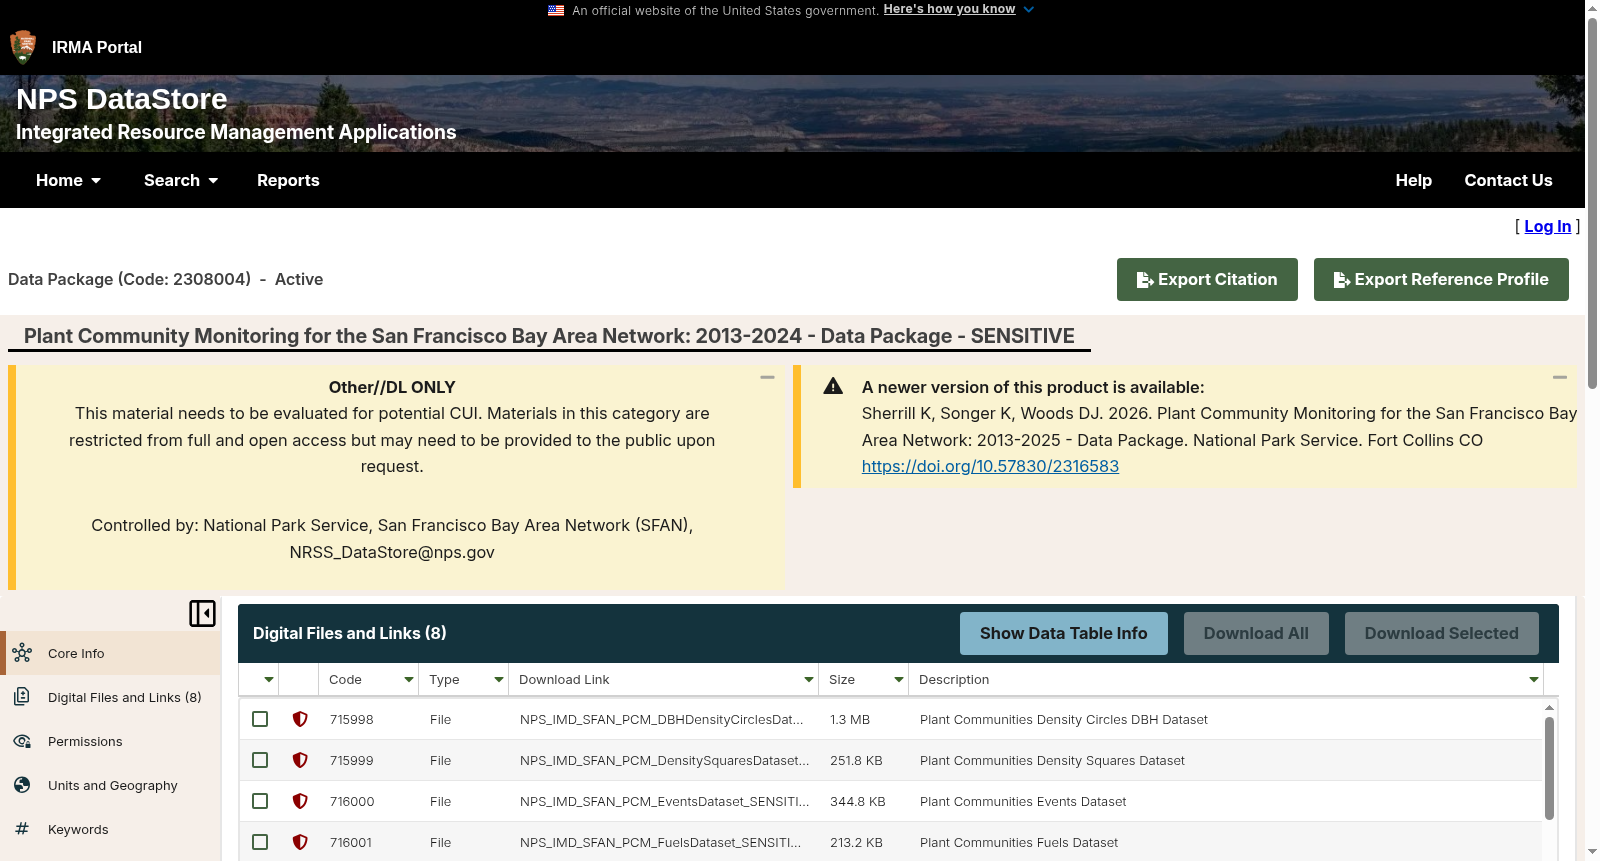Click the Digital Files and Links sidebar icon
Screen dimensions: 1600x861
coord(22,697)
